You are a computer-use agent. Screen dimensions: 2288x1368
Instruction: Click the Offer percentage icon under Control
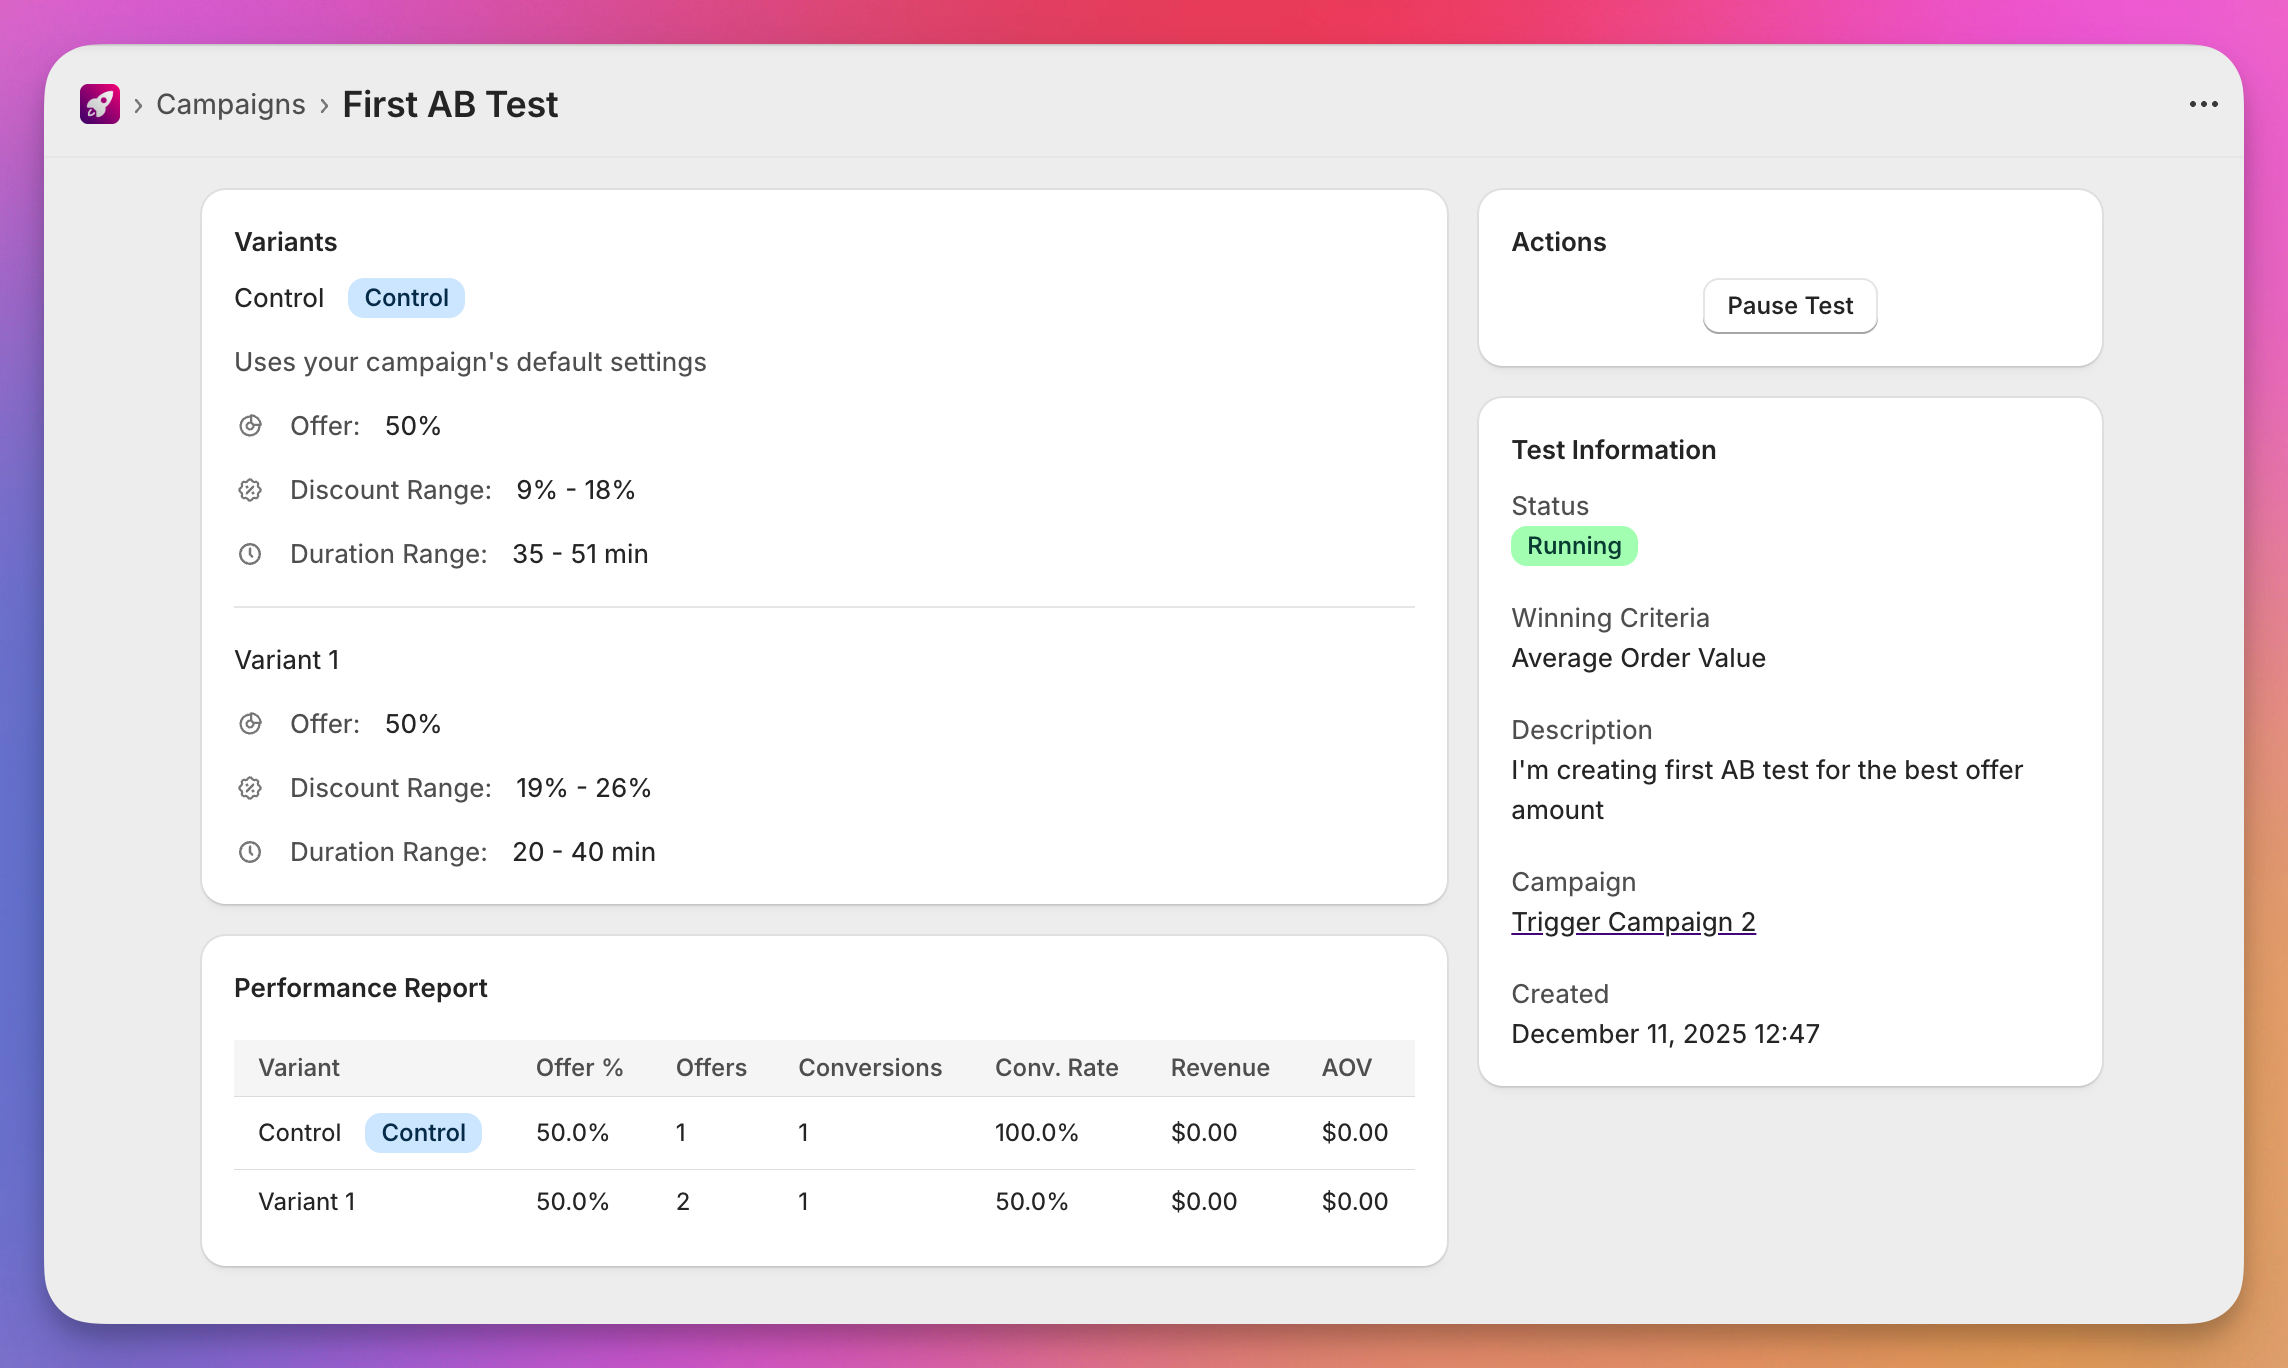pyautogui.click(x=249, y=425)
